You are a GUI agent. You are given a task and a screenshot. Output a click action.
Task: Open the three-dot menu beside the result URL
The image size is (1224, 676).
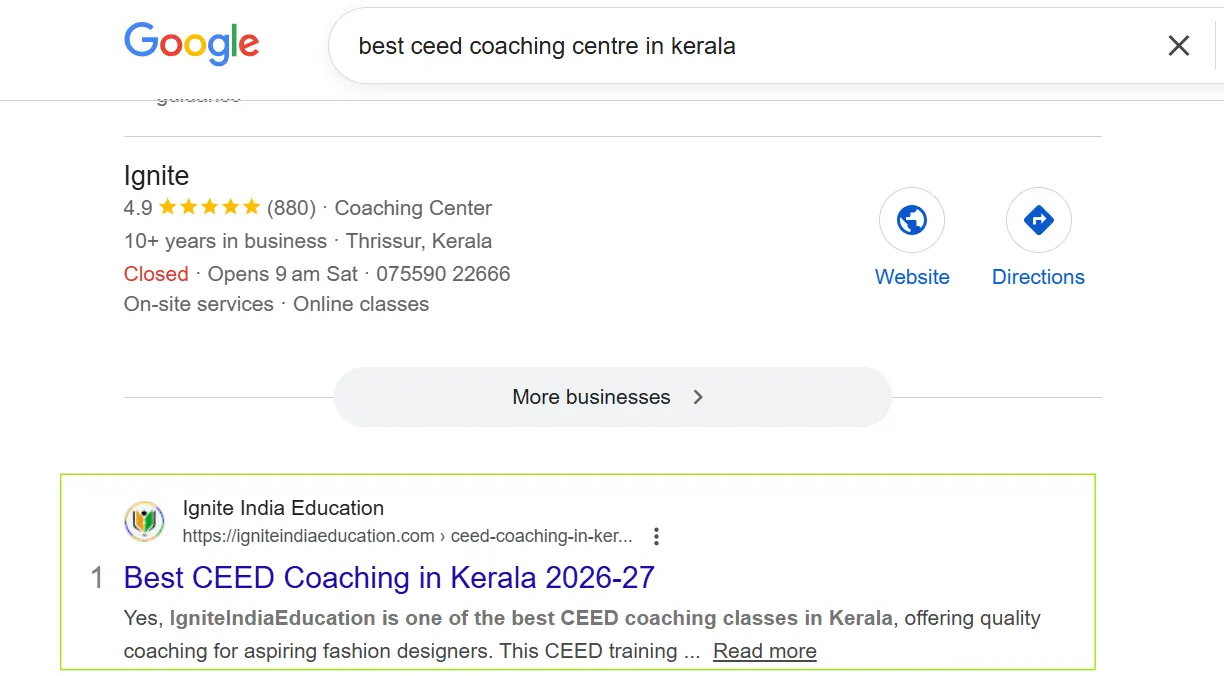[x=656, y=537]
